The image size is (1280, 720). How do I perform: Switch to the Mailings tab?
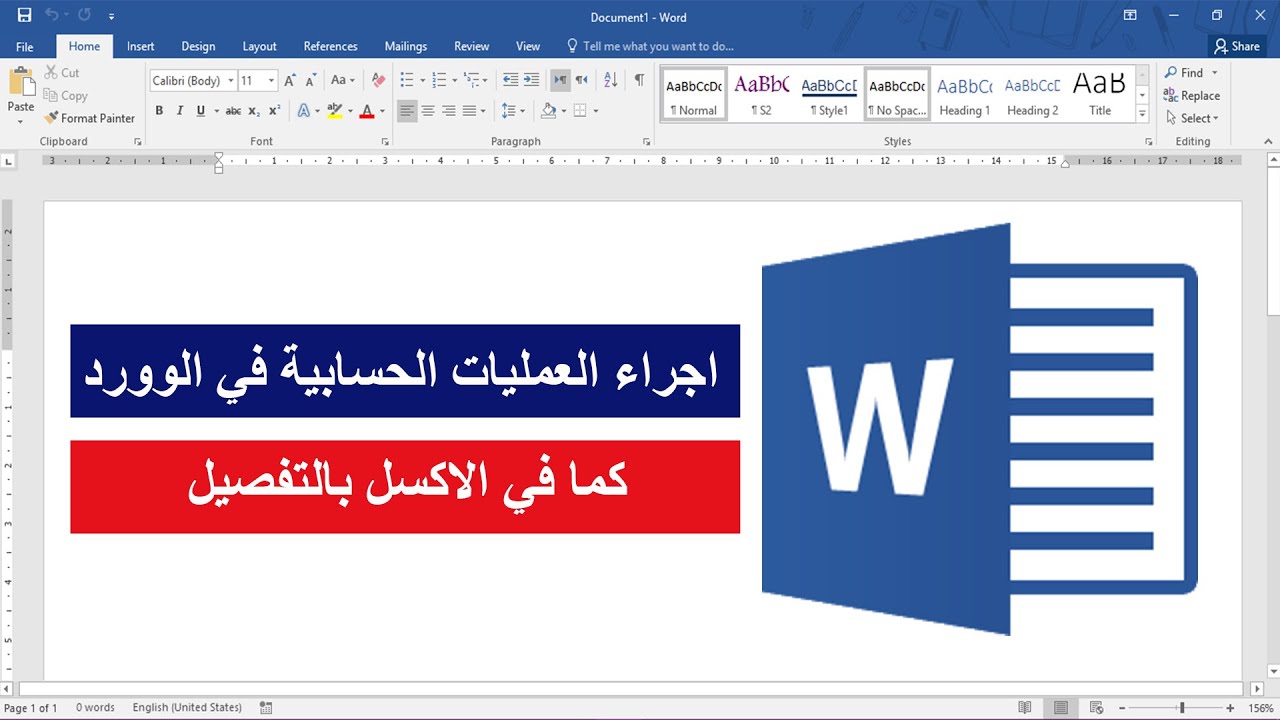(x=406, y=46)
